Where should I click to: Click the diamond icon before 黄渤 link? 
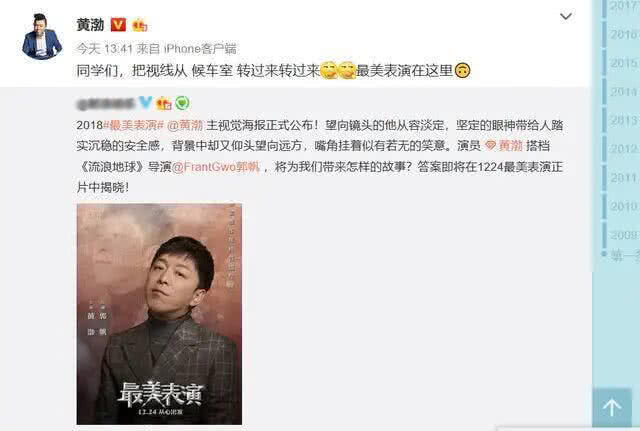490,145
